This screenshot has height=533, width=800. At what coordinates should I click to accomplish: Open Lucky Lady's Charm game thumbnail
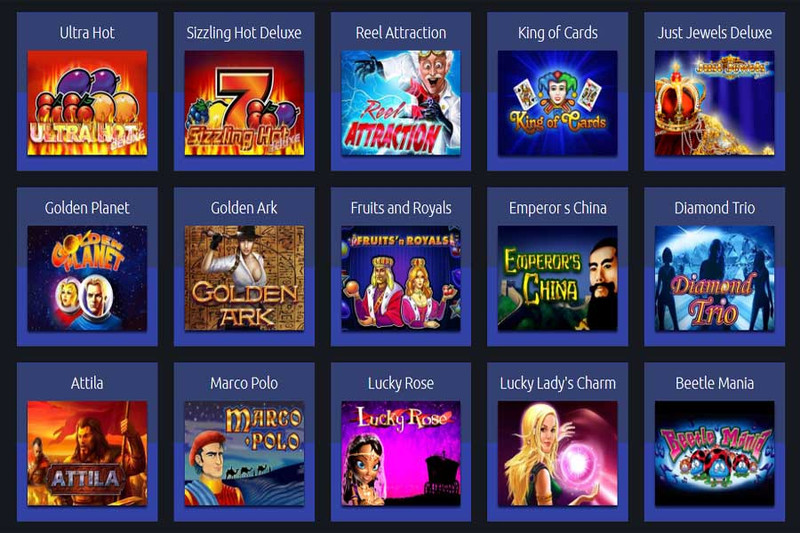(558, 453)
